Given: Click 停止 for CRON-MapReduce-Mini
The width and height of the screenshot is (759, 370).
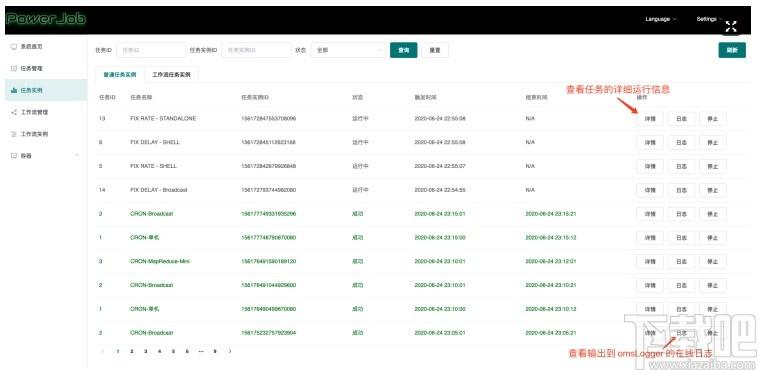Looking at the screenshot, I should click(713, 261).
